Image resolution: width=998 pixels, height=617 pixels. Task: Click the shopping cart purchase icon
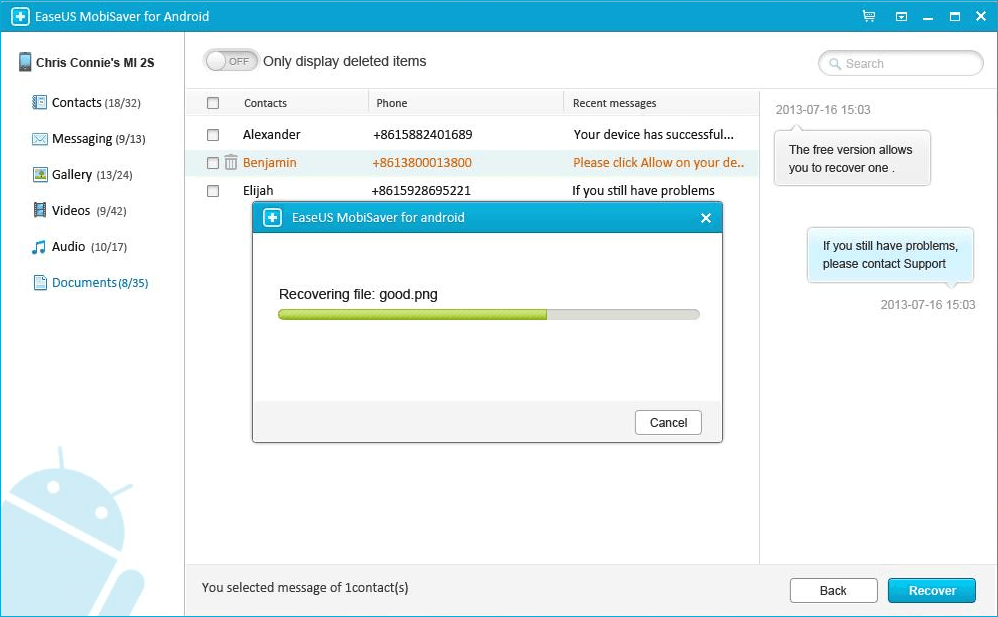(868, 17)
